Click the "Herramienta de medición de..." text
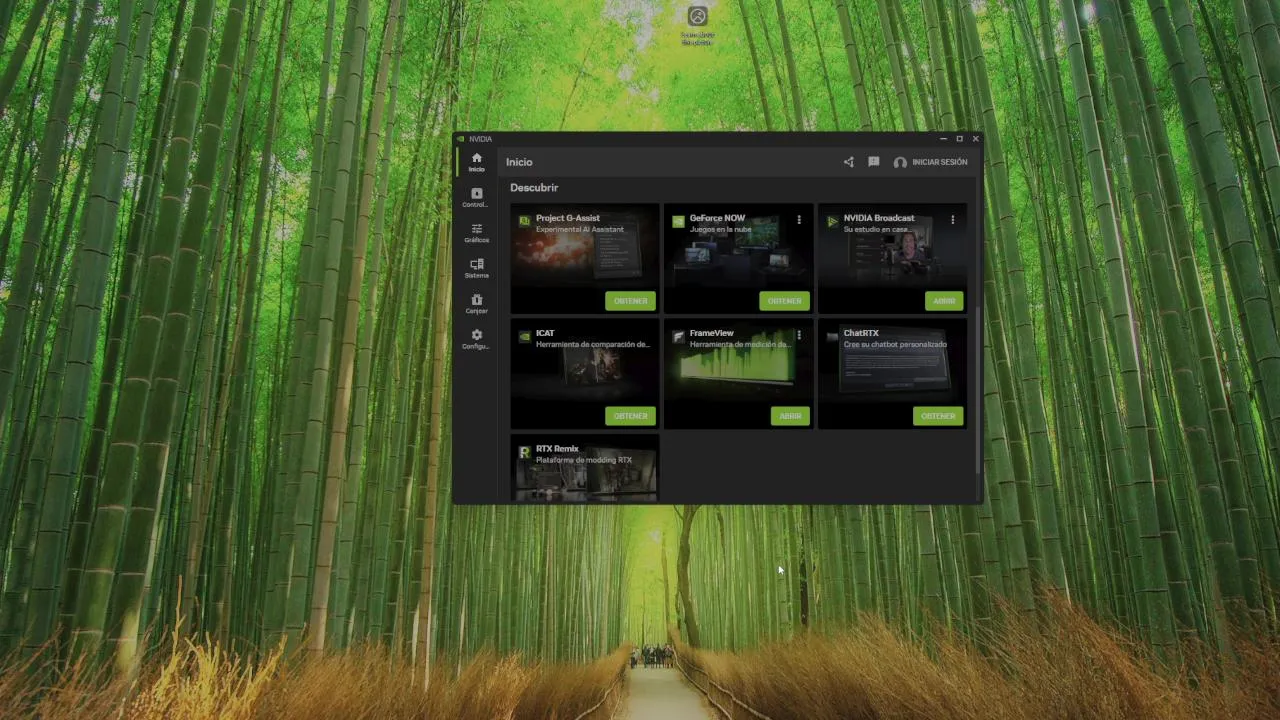 pos(740,345)
